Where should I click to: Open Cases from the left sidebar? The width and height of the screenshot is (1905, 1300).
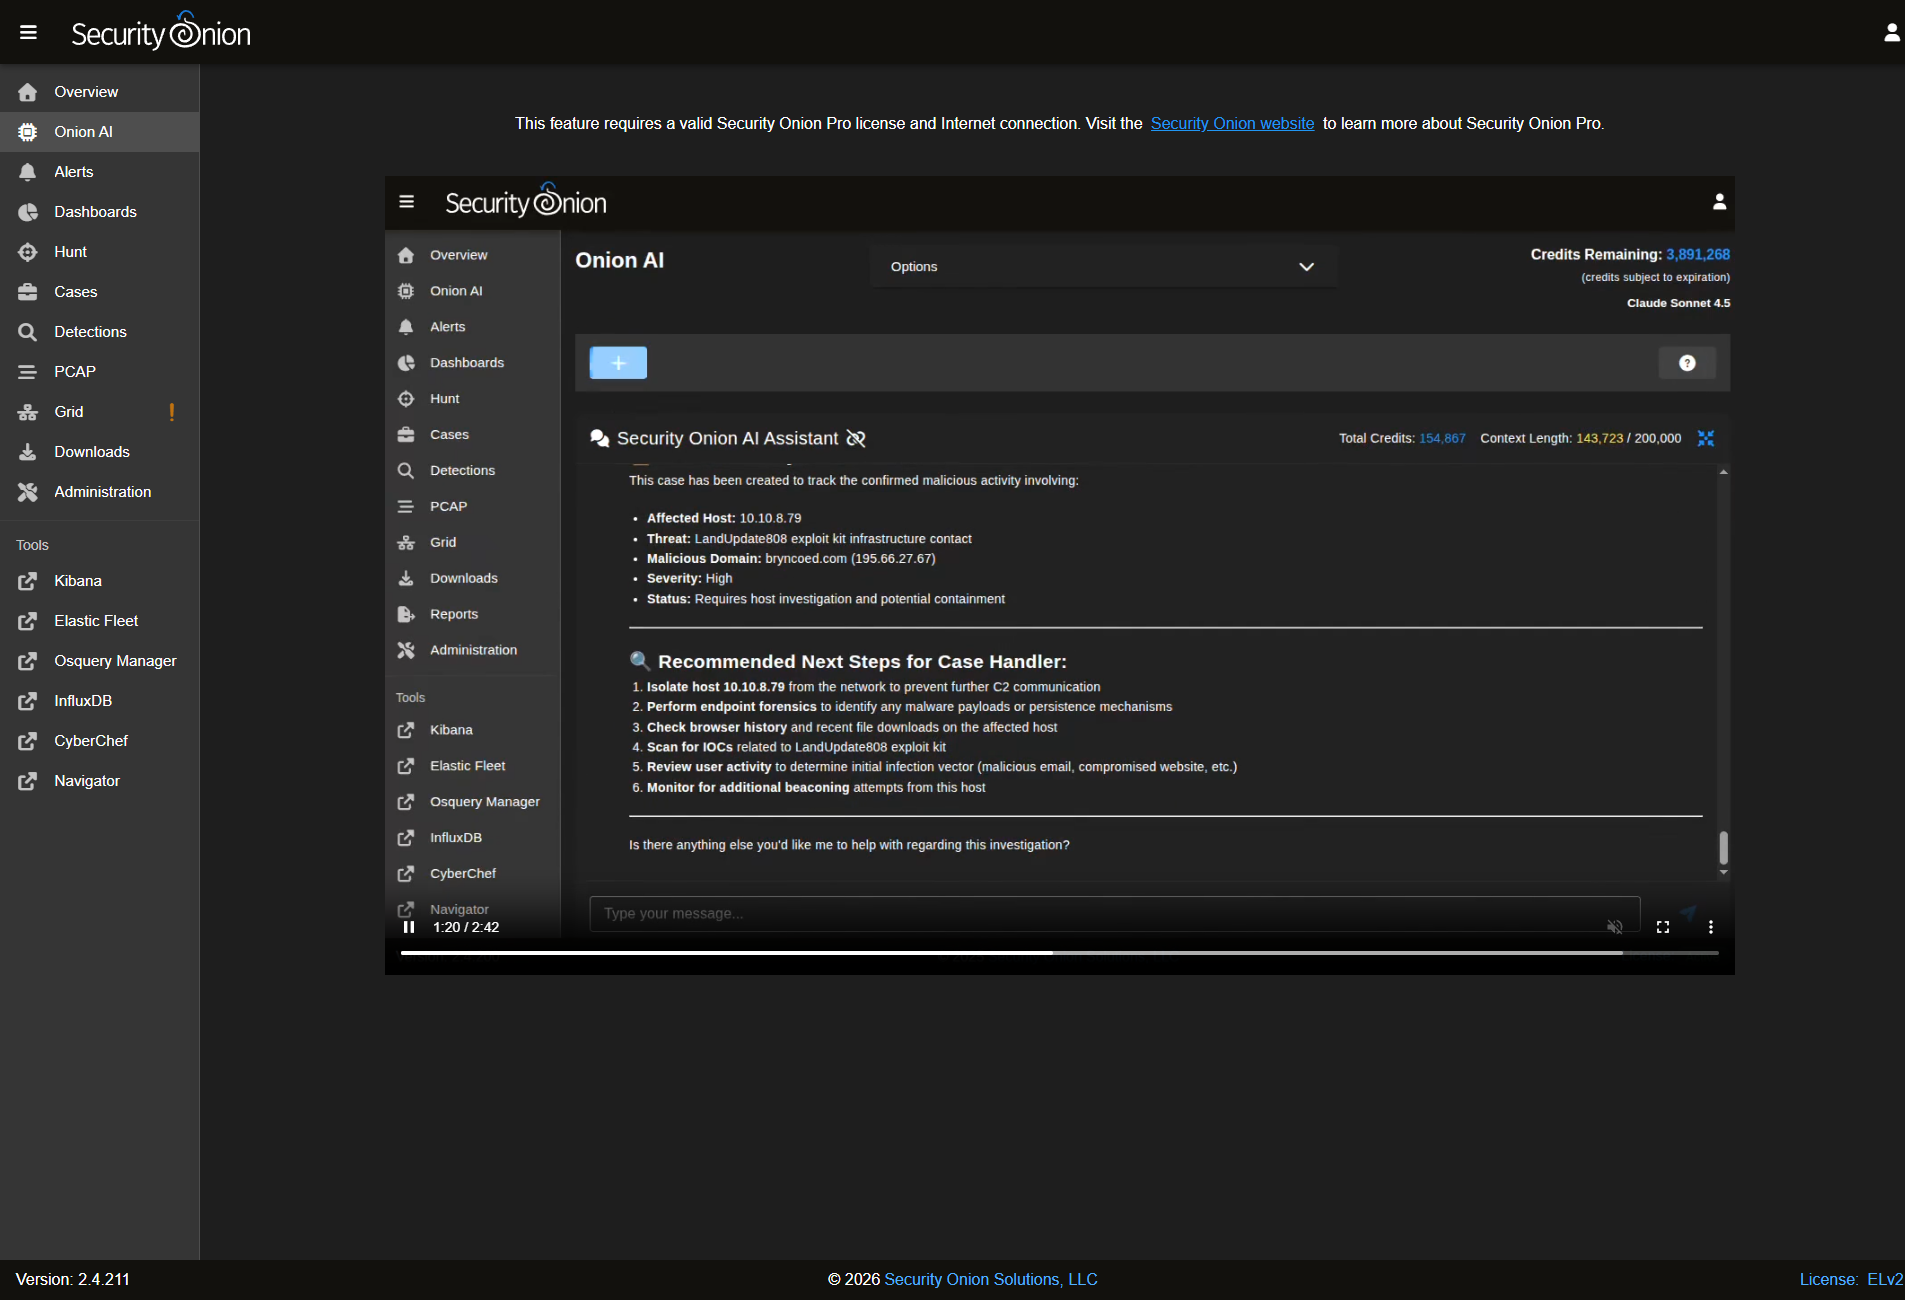pyautogui.click(x=100, y=292)
